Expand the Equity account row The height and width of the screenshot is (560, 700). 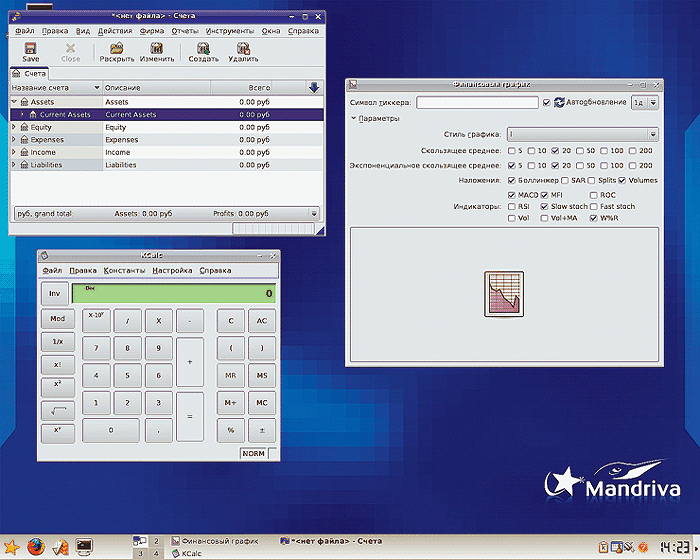coord(14,127)
